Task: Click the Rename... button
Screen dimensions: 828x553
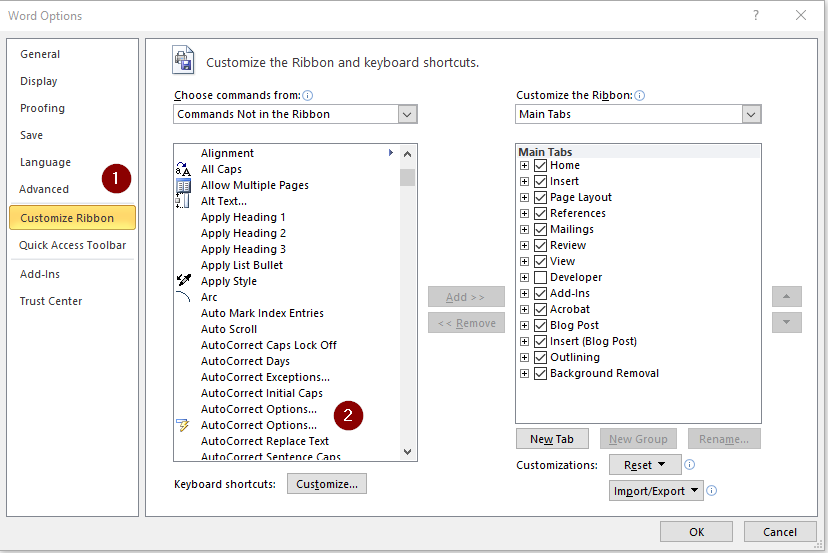Action: 724,439
